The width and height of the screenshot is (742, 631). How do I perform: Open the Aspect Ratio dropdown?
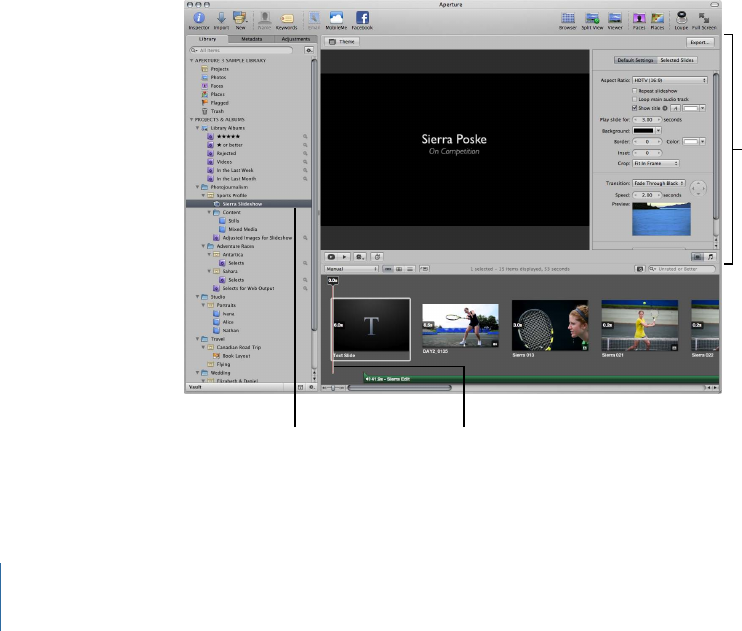point(670,79)
